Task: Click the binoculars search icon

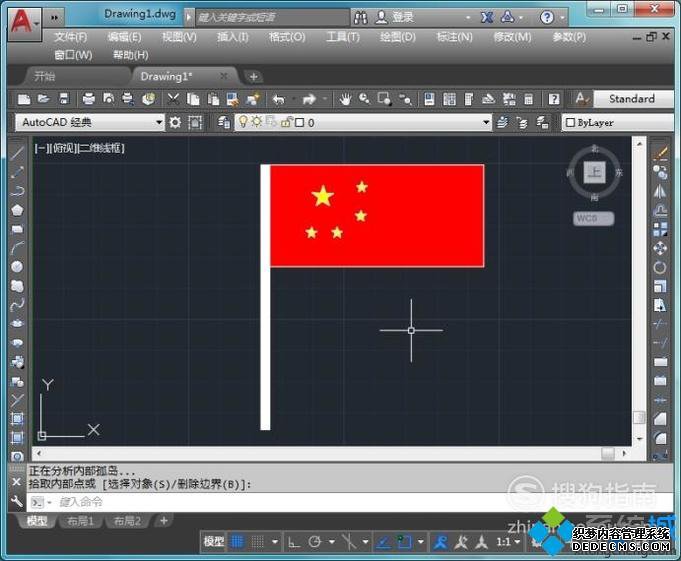Action: [x=360, y=17]
